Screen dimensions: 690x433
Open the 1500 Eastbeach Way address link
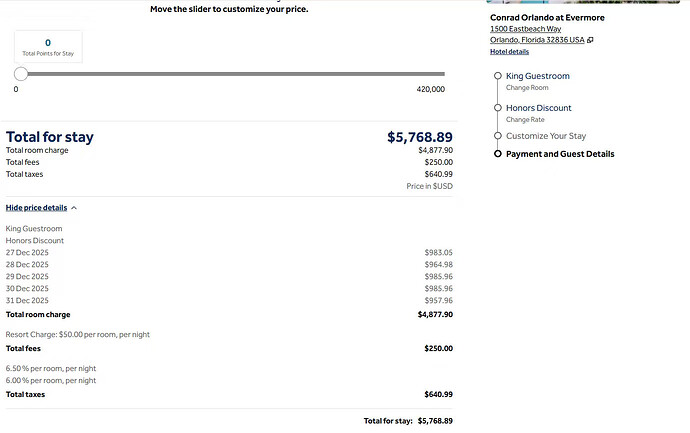[x=525, y=29]
